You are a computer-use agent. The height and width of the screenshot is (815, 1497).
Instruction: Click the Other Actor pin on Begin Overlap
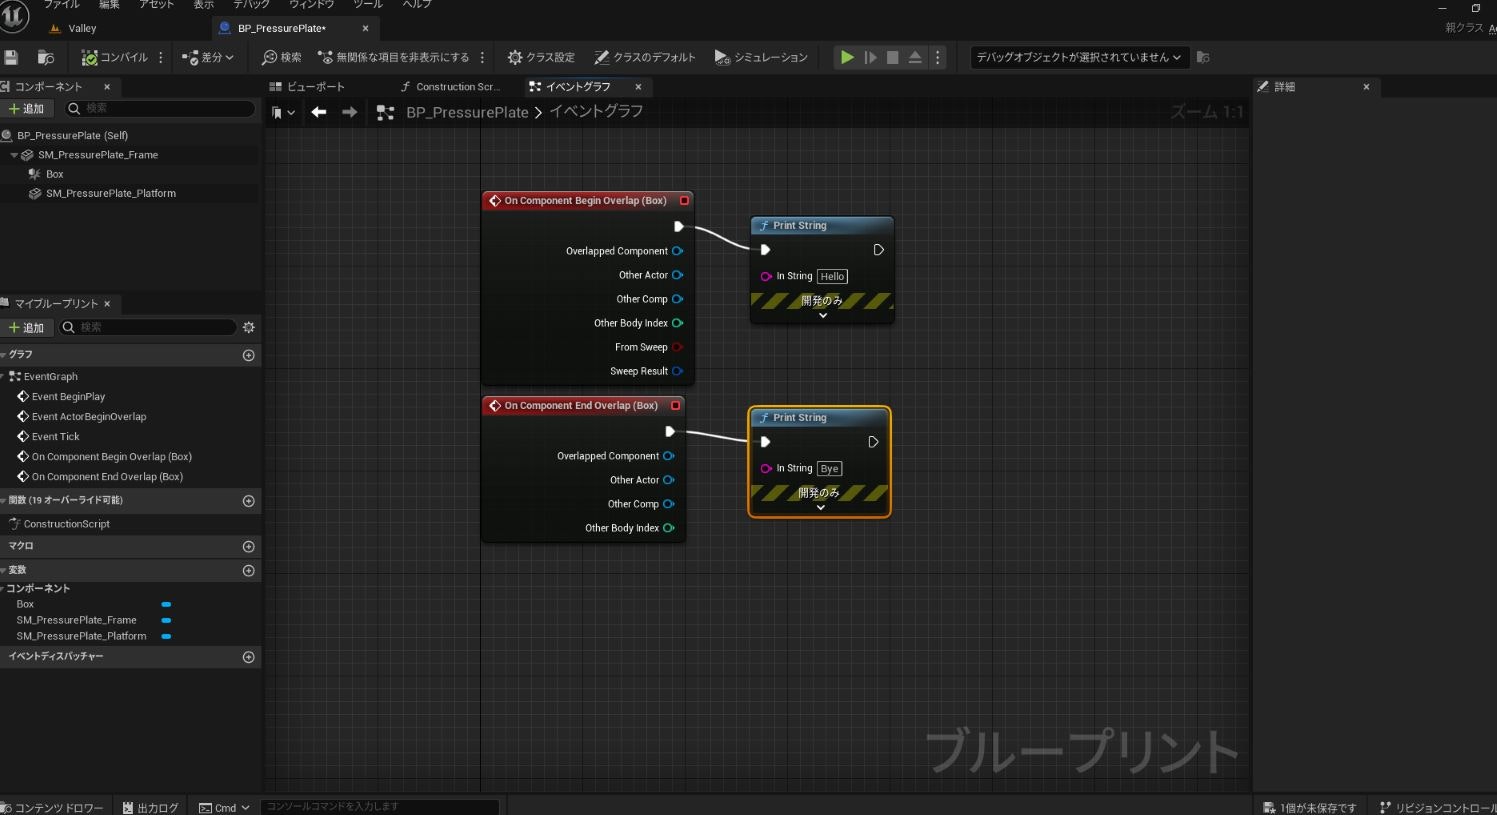(677, 275)
